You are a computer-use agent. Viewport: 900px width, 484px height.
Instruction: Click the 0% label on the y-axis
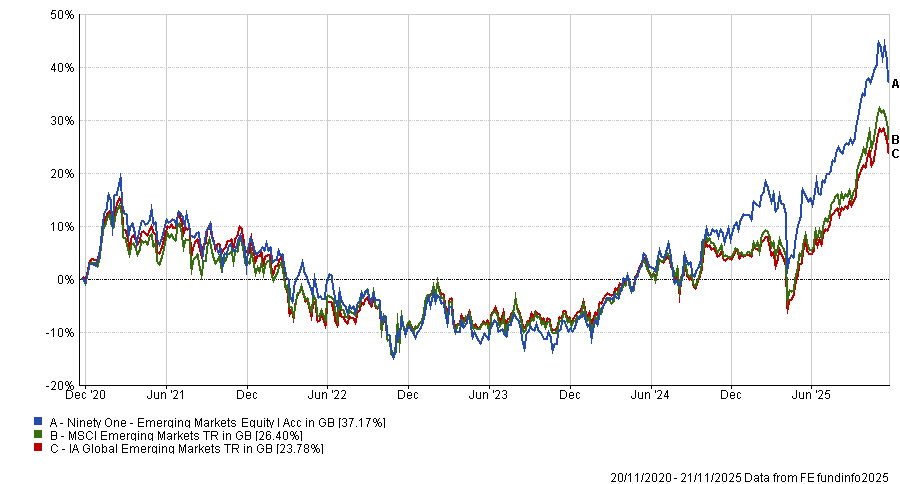click(x=65, y=279)
